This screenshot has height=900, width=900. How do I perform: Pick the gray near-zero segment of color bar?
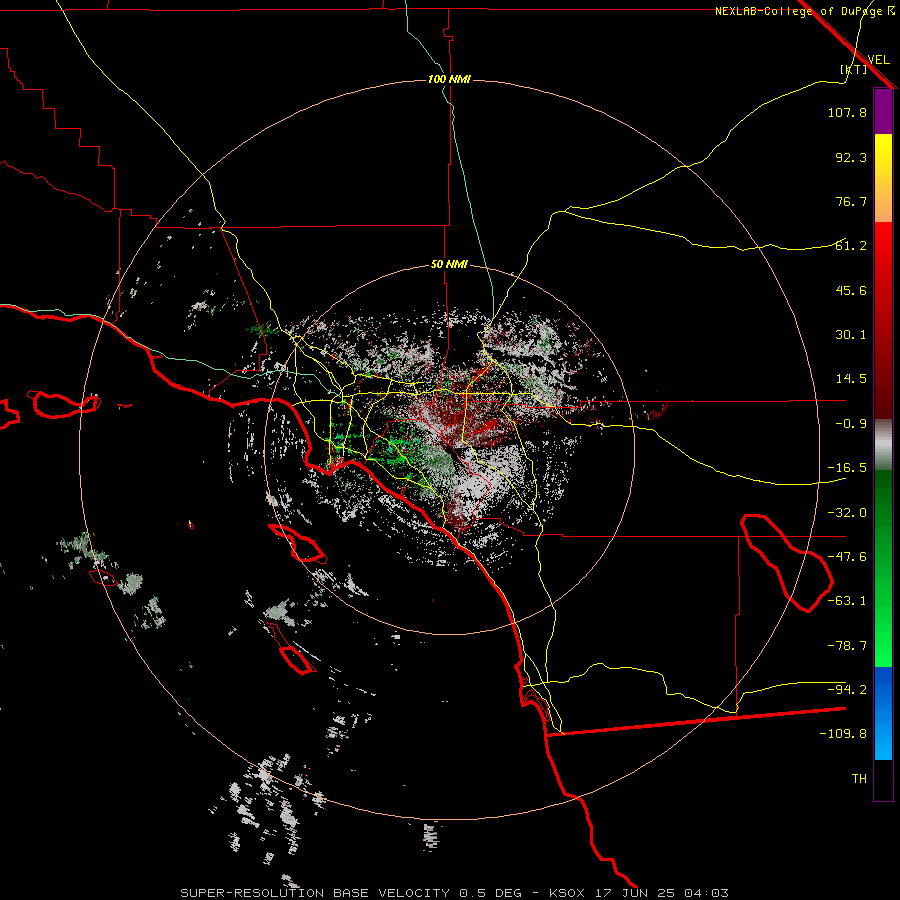coord(883,445)
